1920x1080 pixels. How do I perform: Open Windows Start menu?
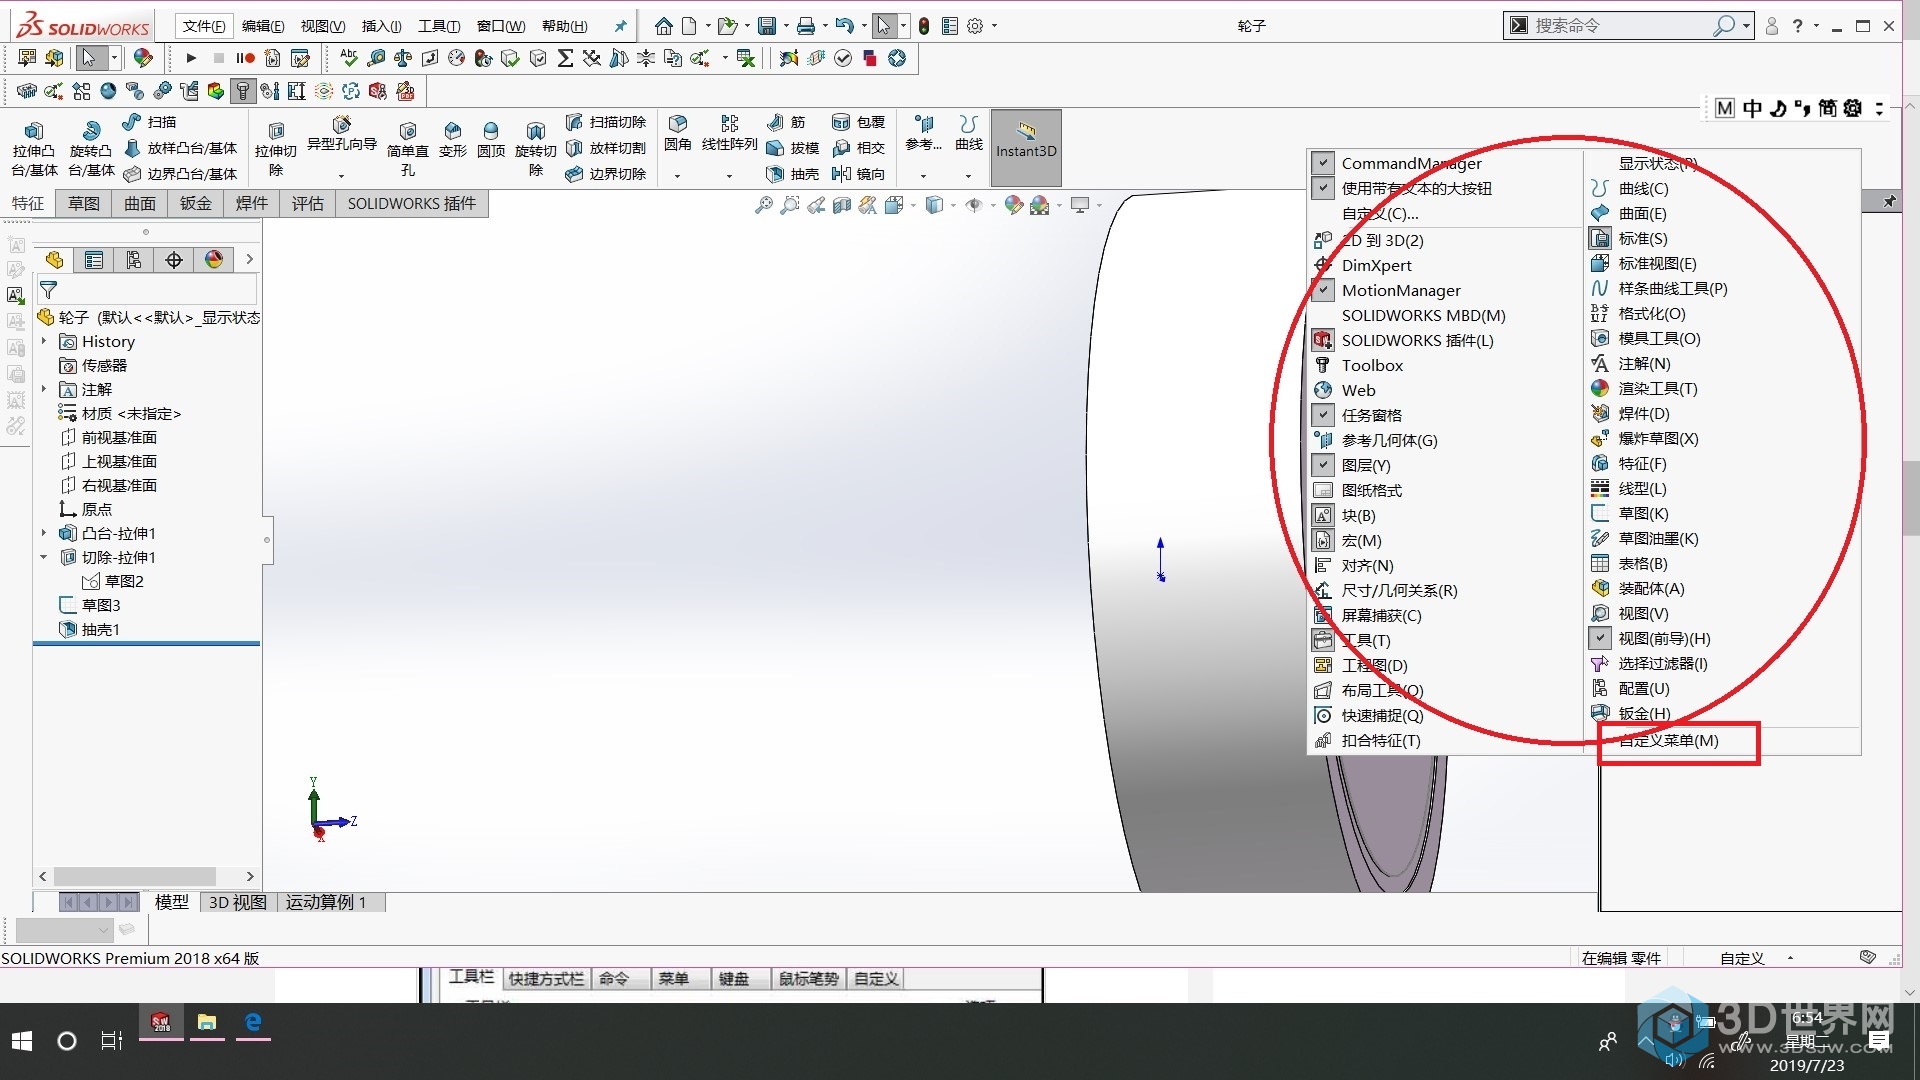22,1041
